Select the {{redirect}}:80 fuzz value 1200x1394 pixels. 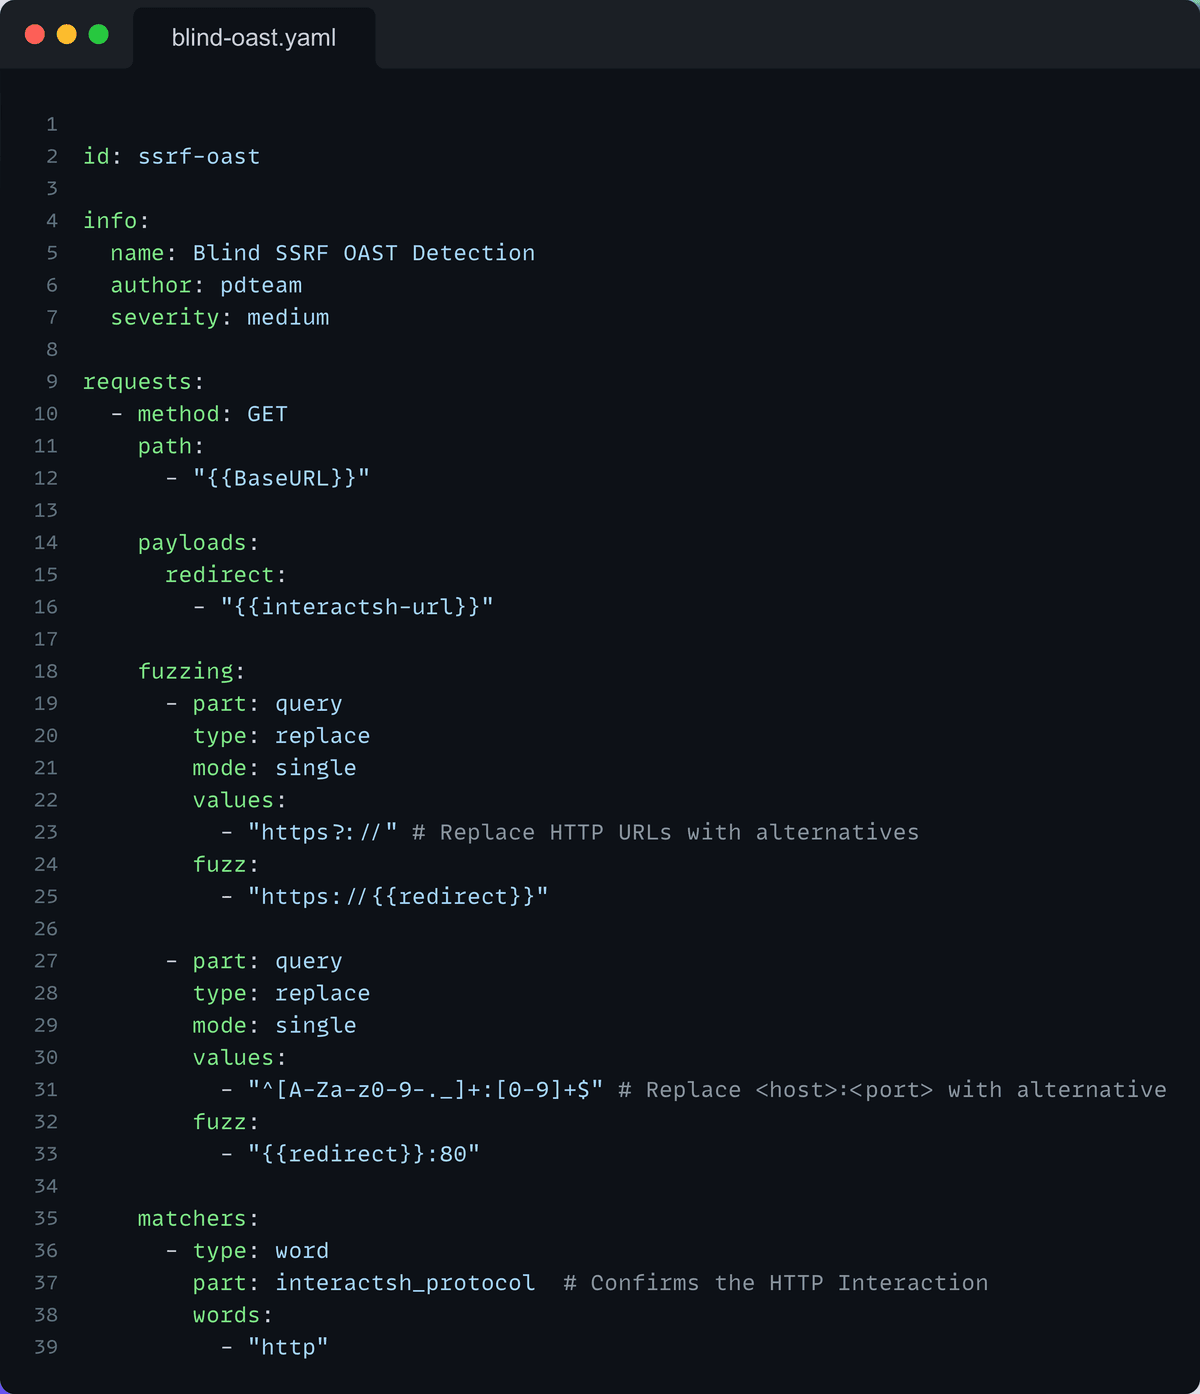[x=362, y=1153]
